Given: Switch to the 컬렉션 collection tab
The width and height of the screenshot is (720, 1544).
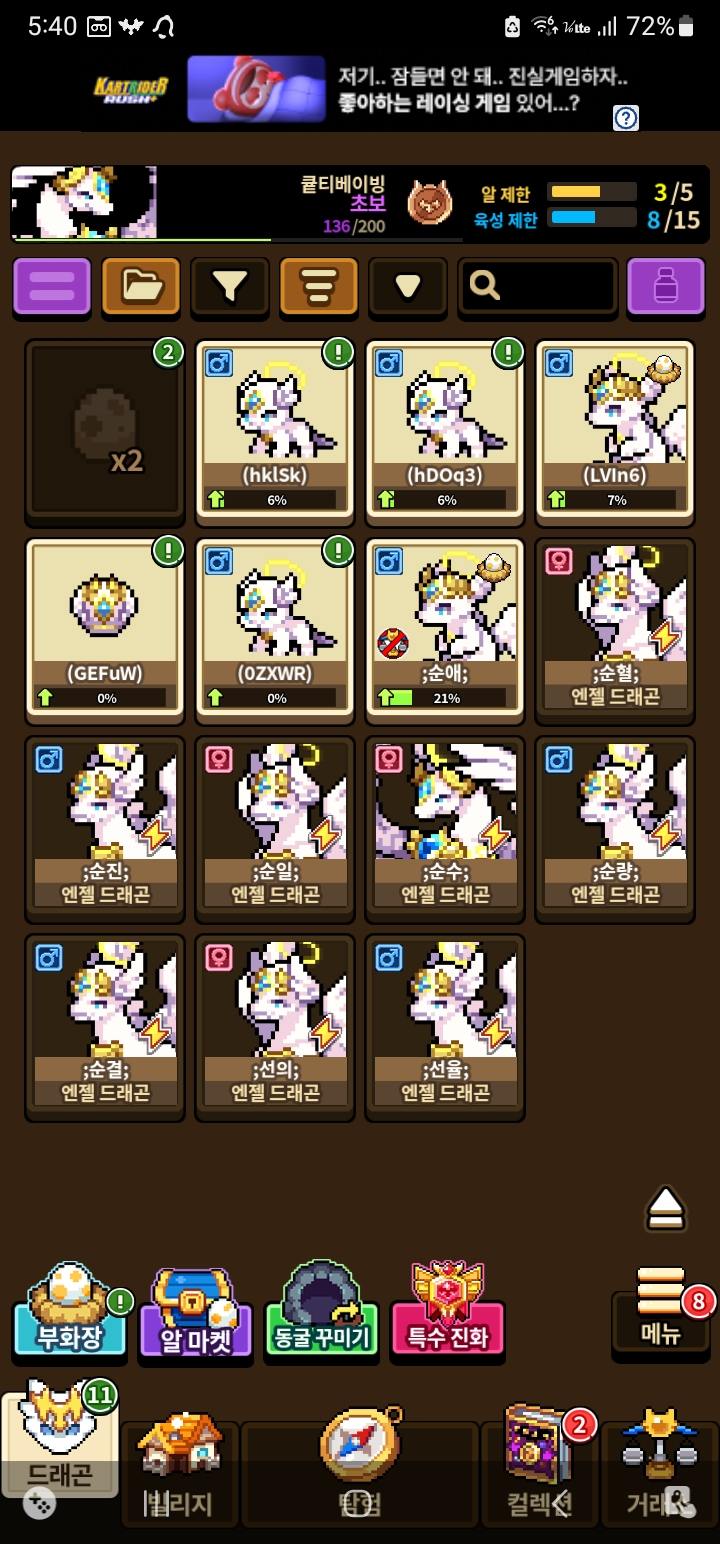Looking at the screenshot, I should [x=539, y=1465].
